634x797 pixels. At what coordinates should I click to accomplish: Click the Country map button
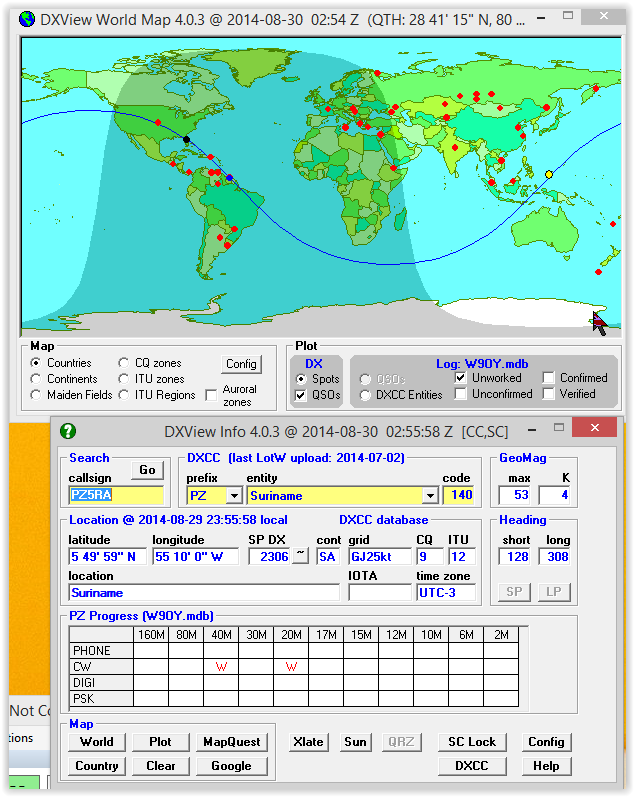click(97, 765)
